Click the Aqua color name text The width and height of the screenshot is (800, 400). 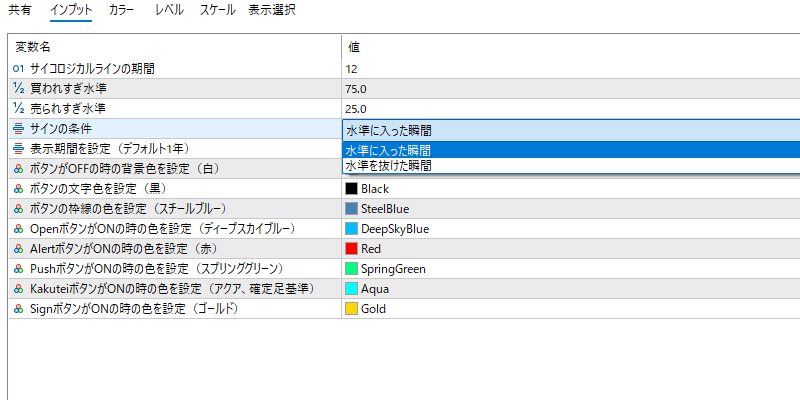pyautogui.click(x=375, y=289)
